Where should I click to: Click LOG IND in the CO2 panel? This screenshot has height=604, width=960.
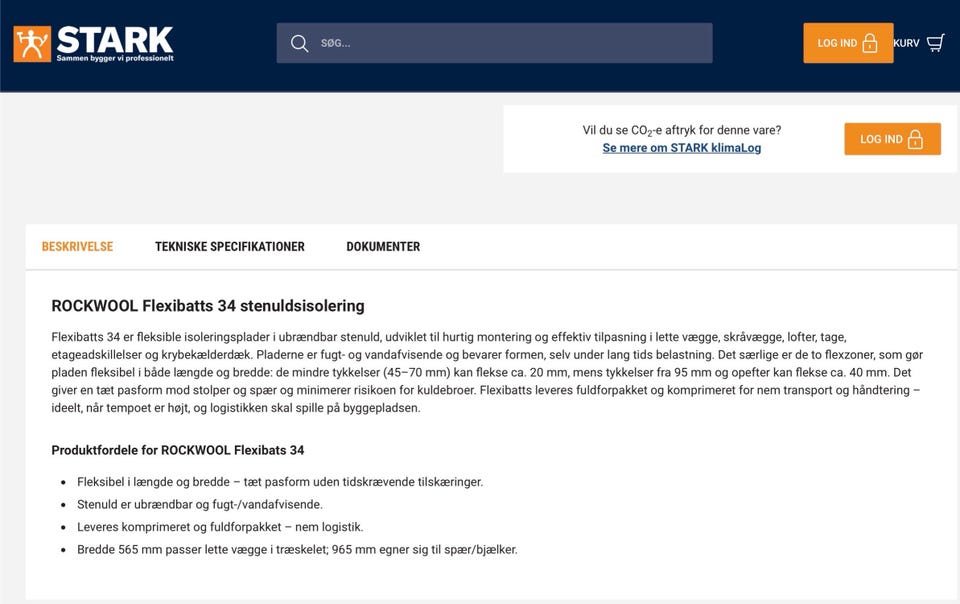pos(892,139)
